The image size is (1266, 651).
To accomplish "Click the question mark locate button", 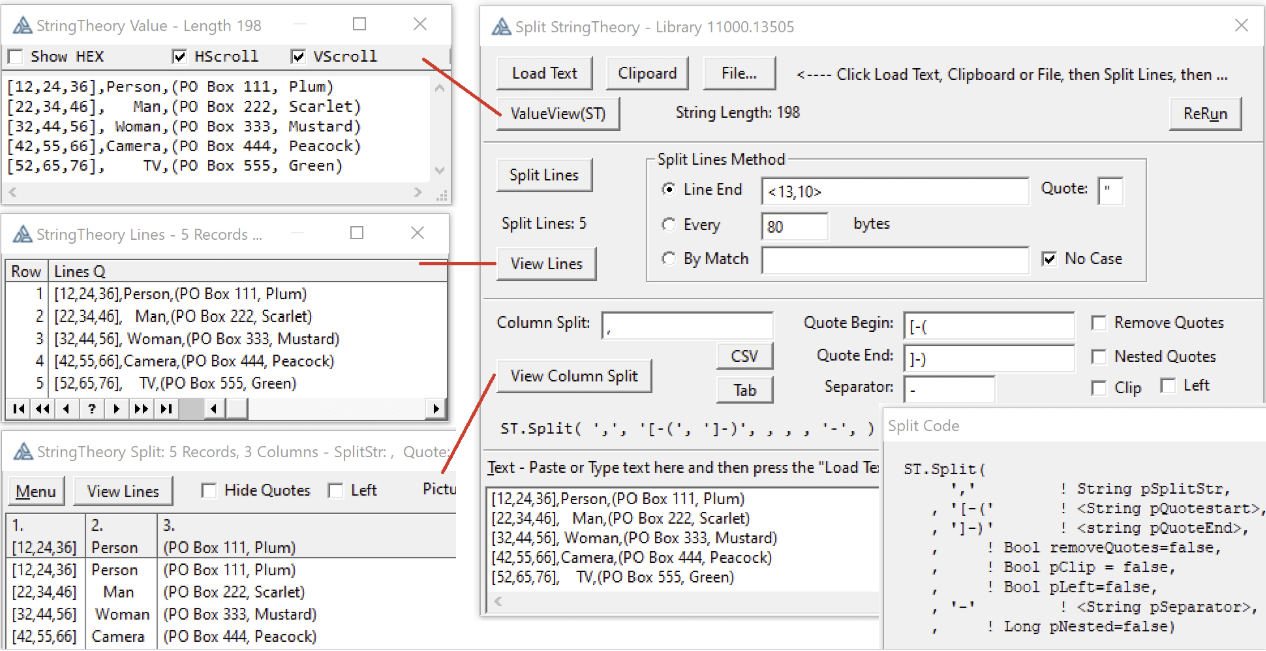I will 91,408.
